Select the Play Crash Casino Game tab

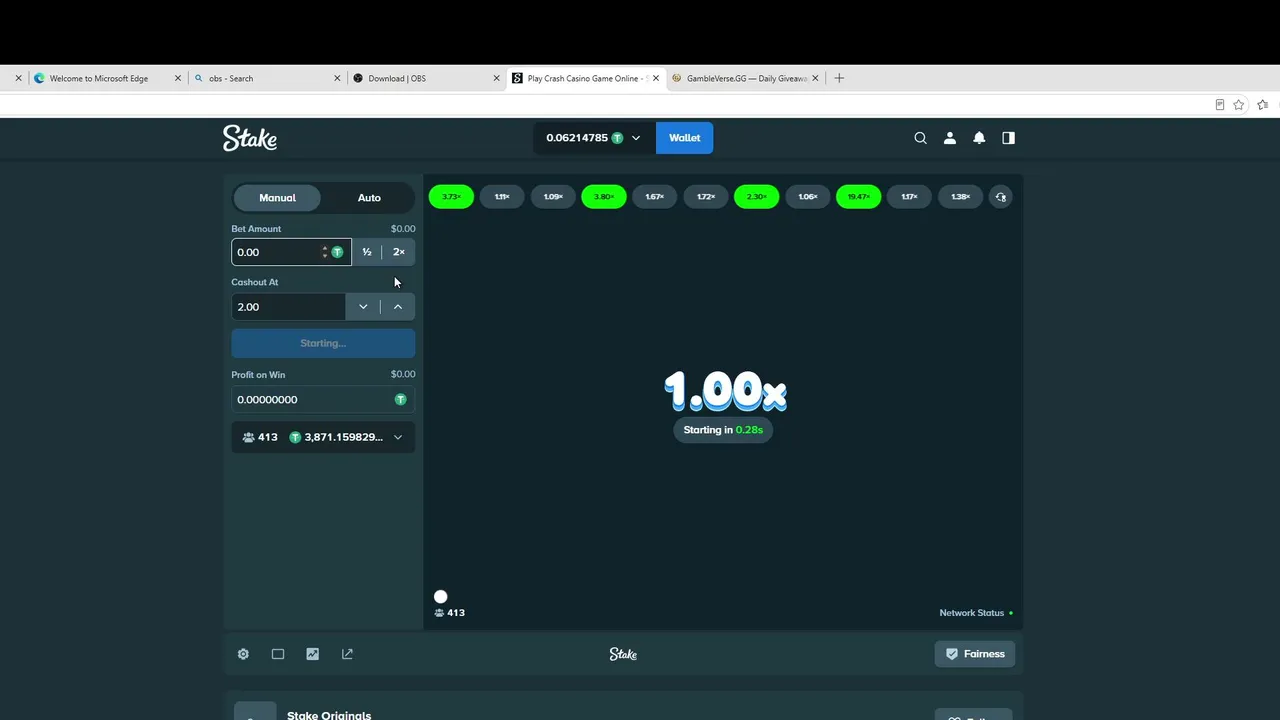point(583,78)
